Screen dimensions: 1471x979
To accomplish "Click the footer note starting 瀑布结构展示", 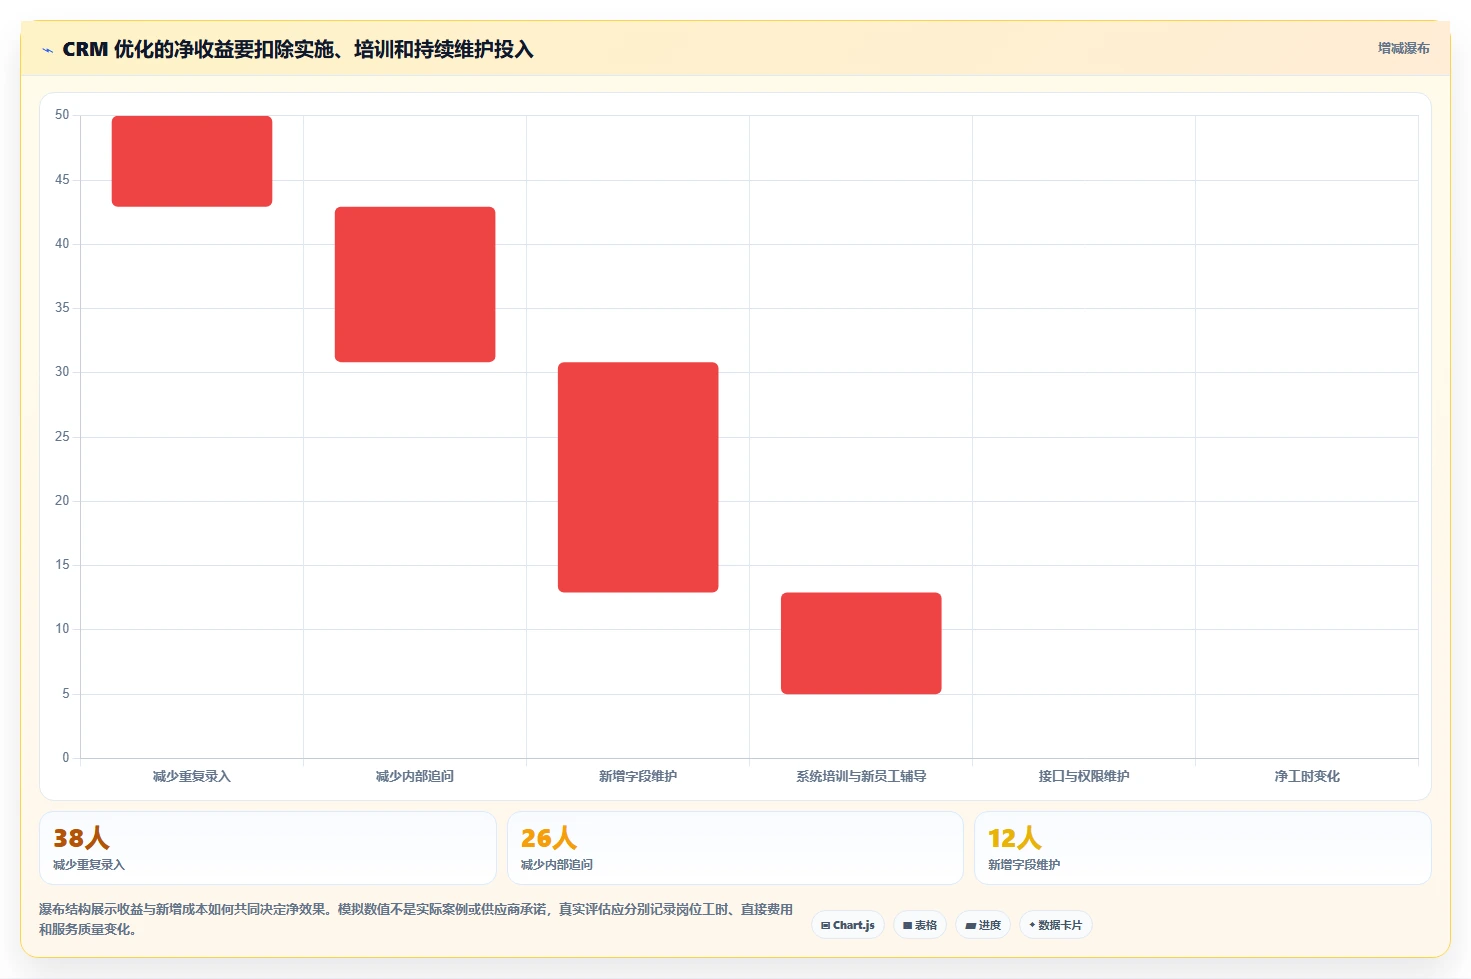I will 416,919.
